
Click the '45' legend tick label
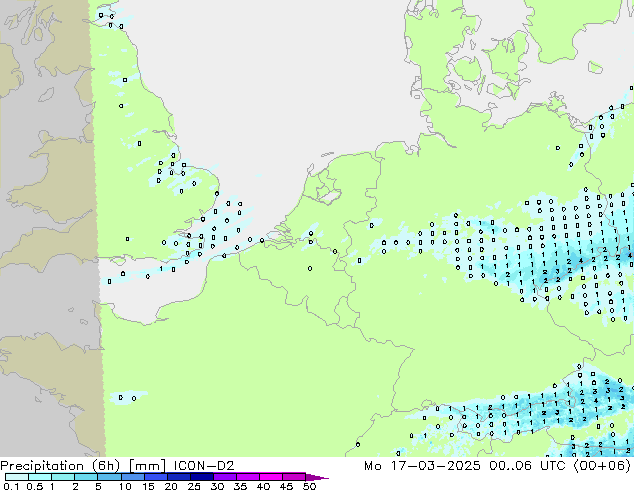click(286, 486)
